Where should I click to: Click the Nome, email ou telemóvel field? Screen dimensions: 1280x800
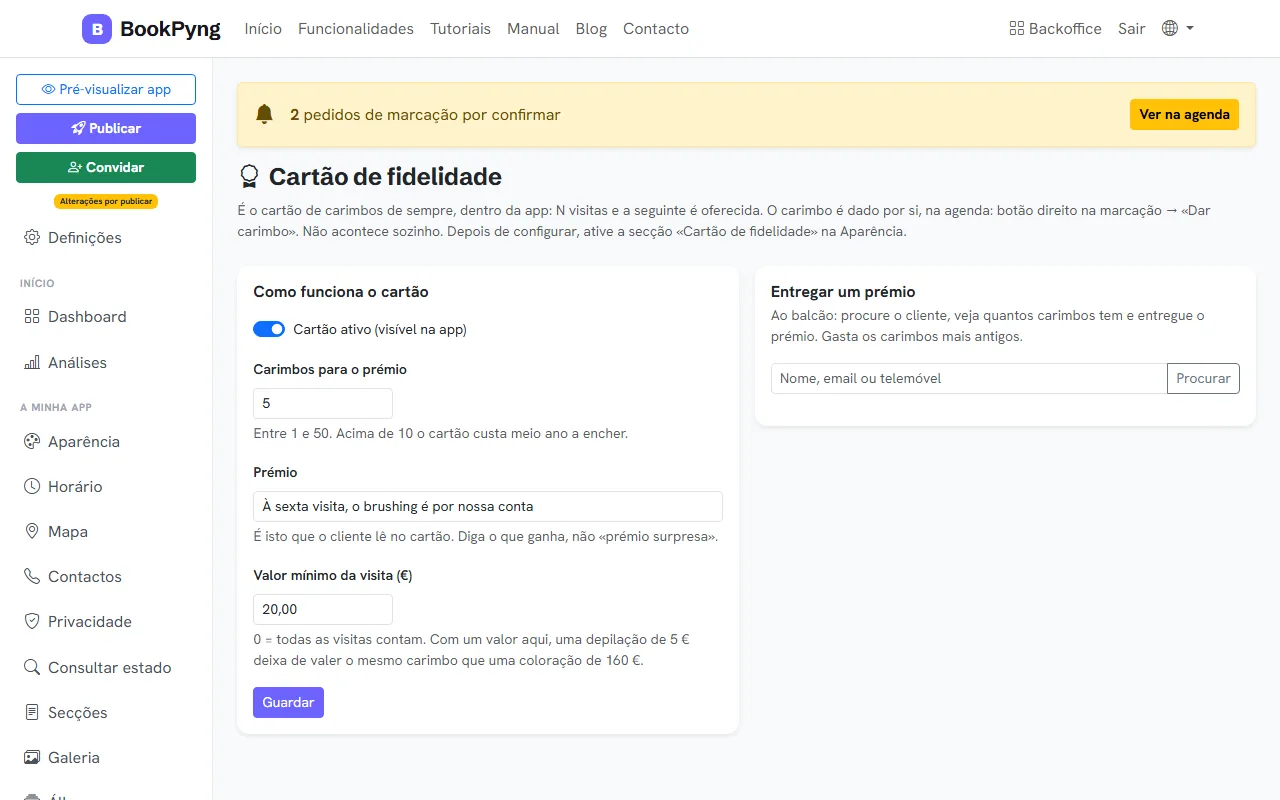969,378
